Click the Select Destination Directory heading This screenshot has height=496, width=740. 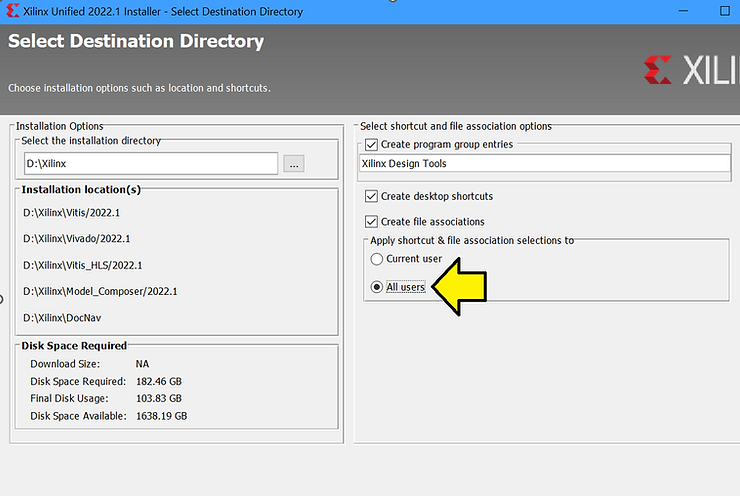click(x=136, y=42)
